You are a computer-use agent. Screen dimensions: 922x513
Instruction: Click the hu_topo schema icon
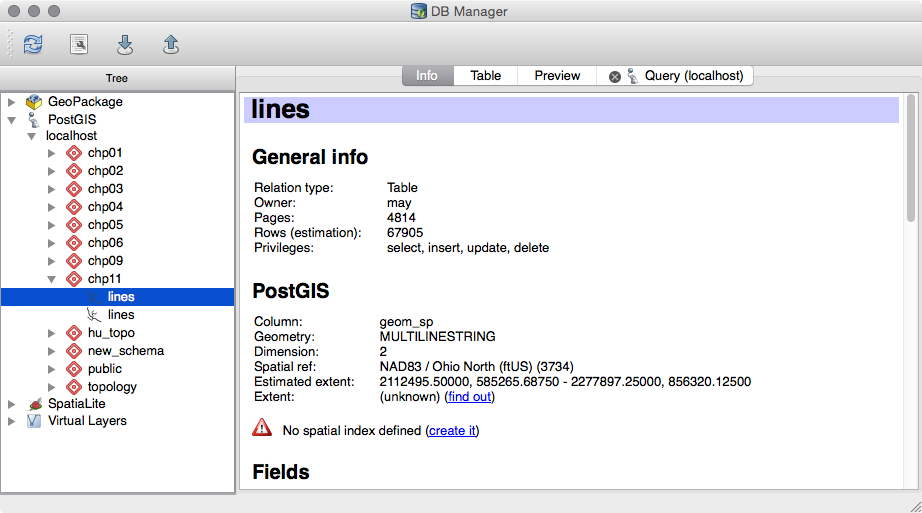click(74, 333)
